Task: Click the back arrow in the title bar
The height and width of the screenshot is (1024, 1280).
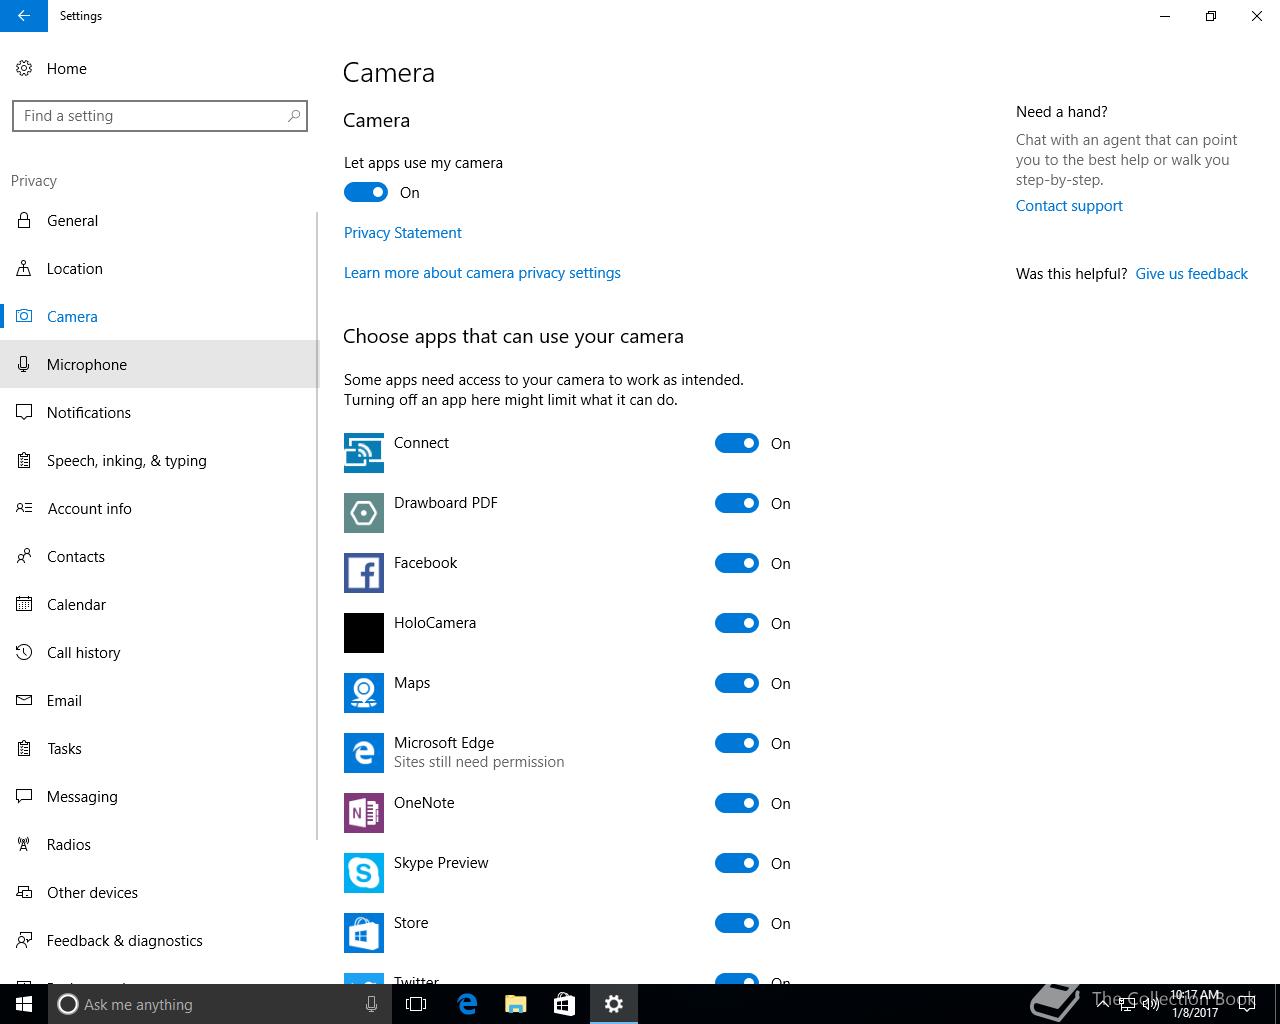Action: (x=24, y=16)
